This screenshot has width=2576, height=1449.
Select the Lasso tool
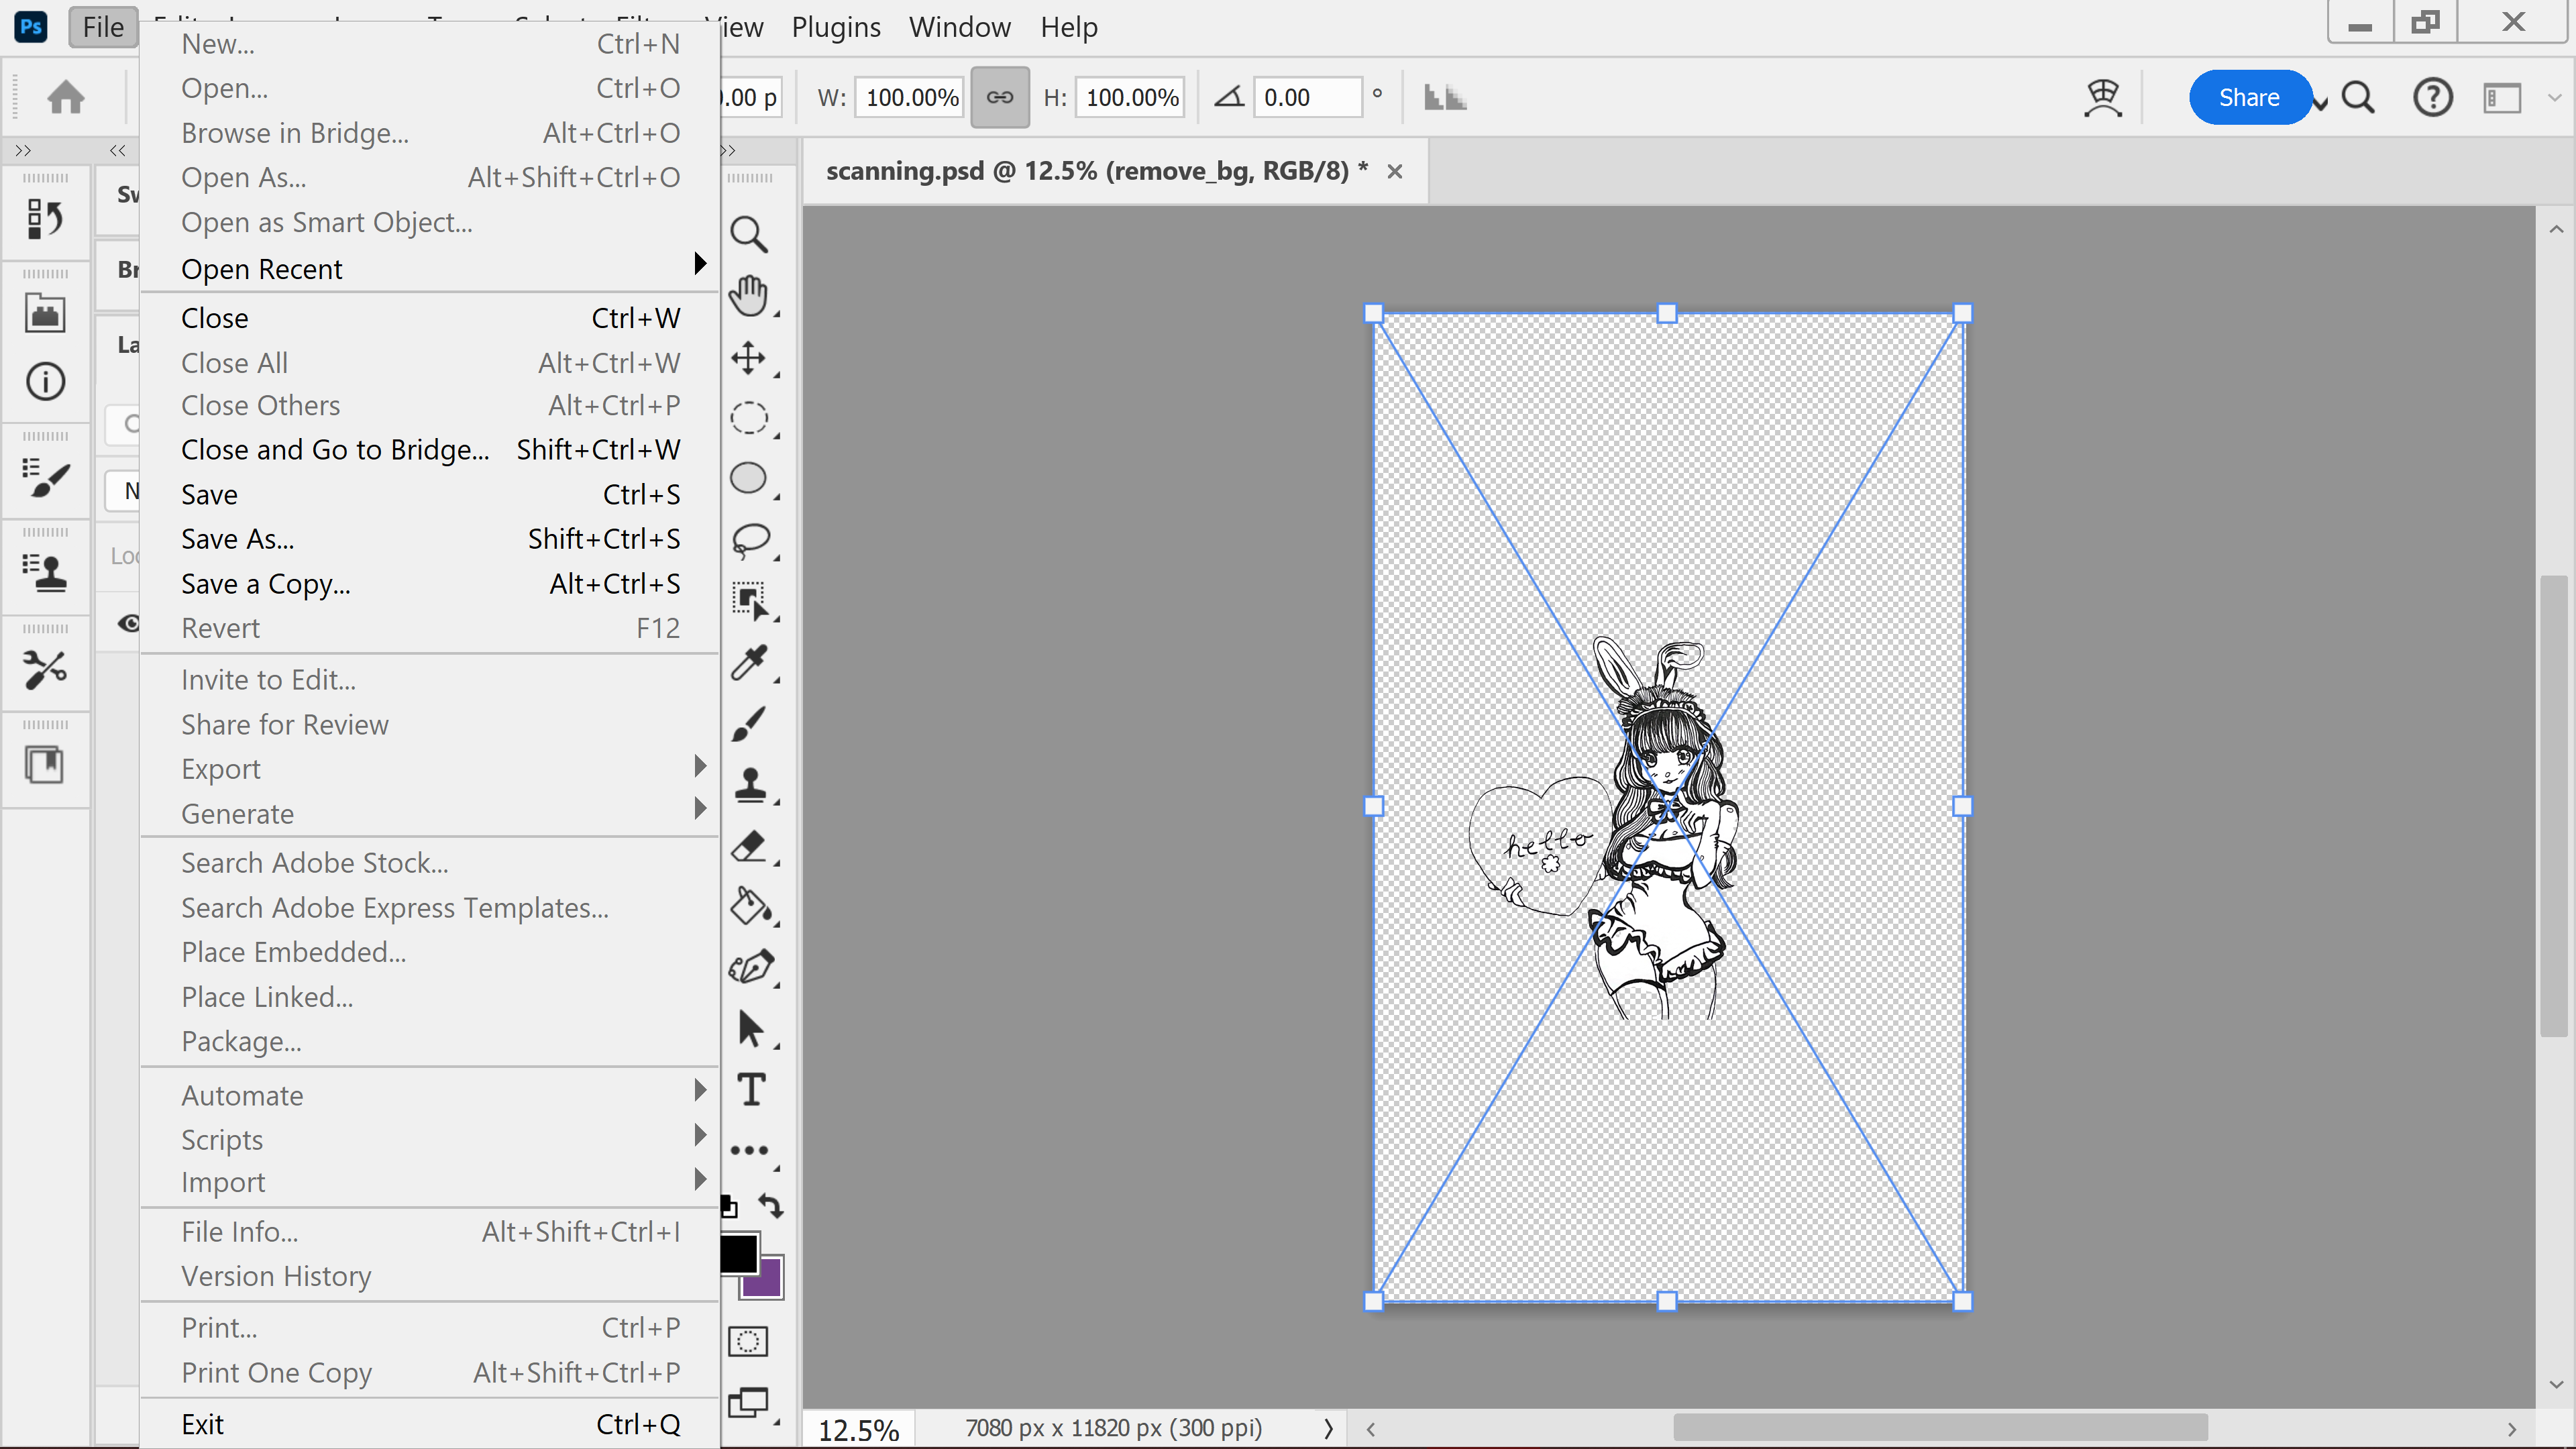coord(750,540)
